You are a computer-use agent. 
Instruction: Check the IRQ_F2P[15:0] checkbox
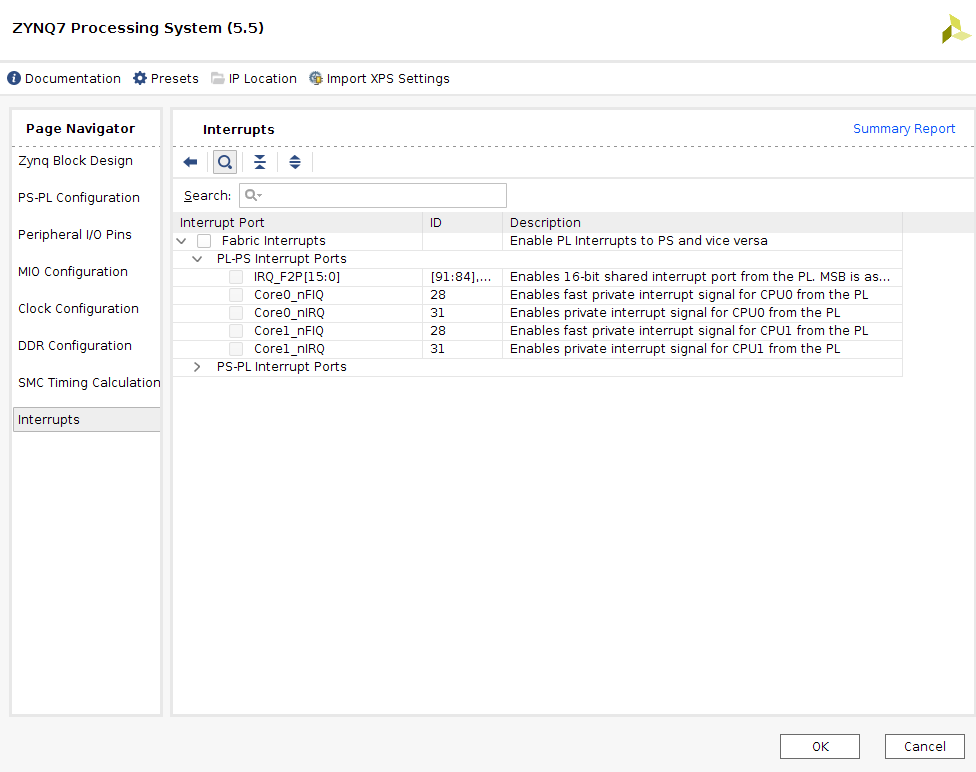tap(236, 277)
